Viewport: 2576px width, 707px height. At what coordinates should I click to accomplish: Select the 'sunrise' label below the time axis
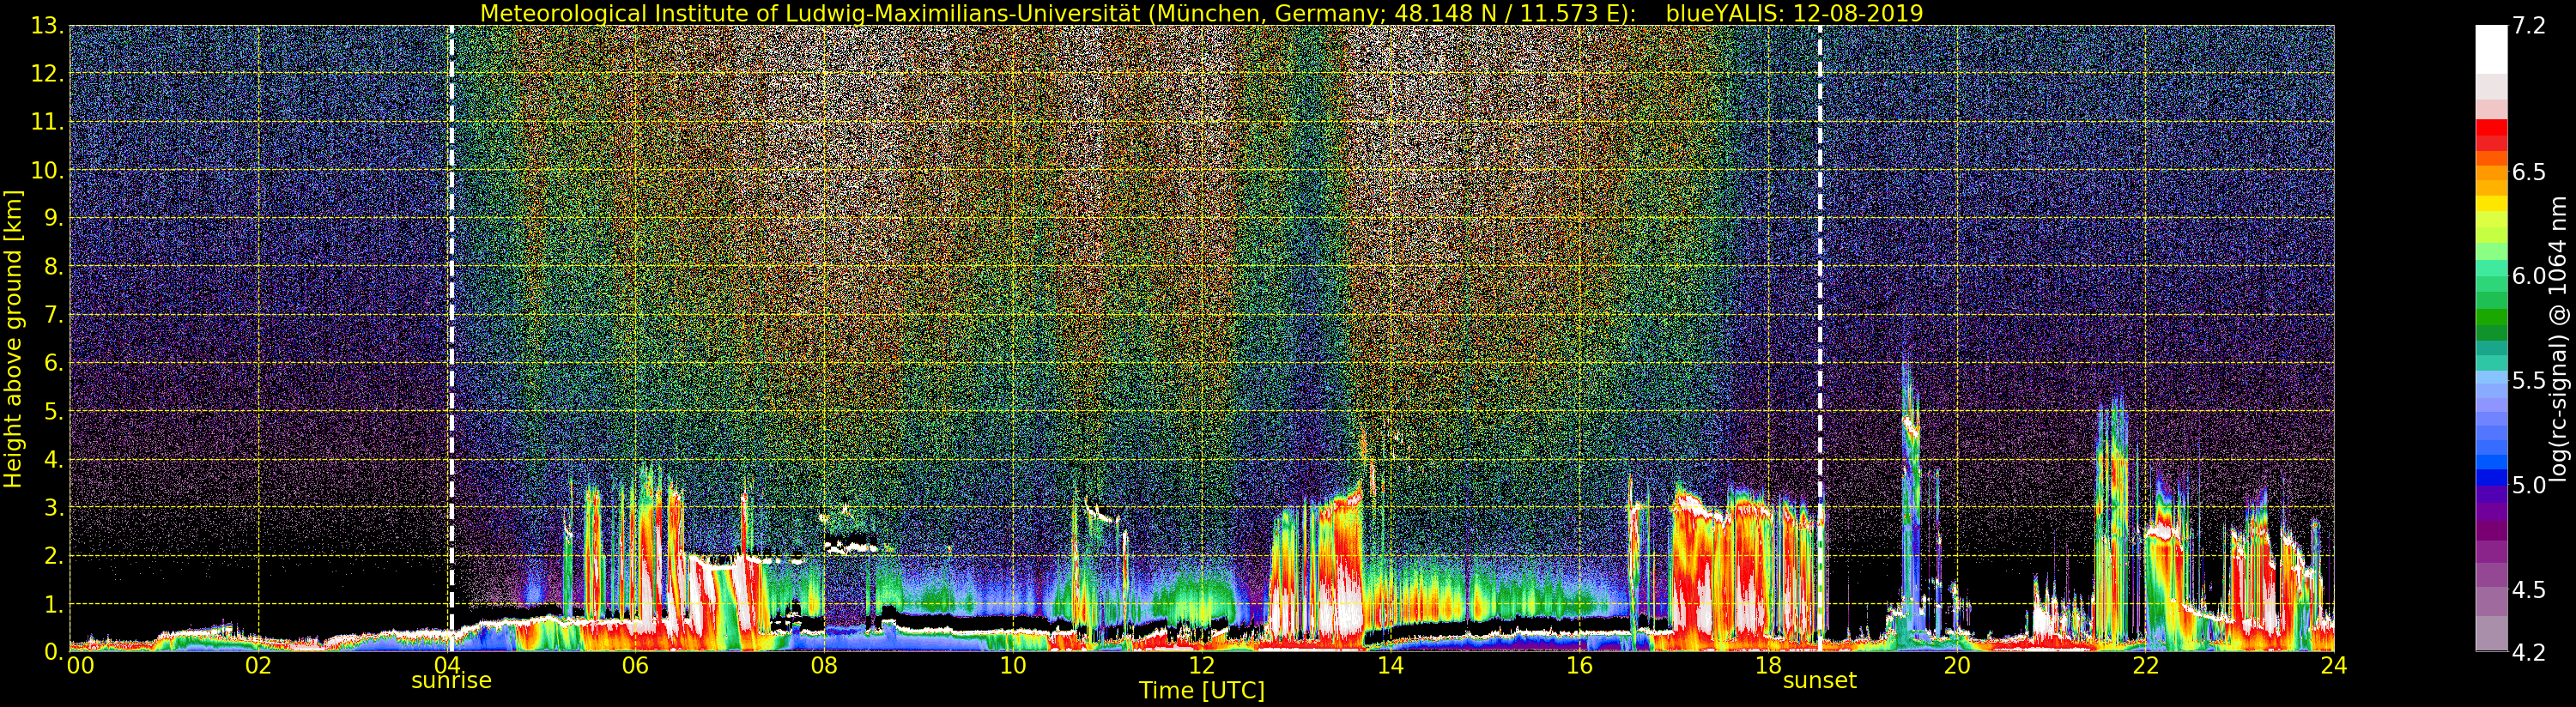pyautogui.click(x=451, y=681)
